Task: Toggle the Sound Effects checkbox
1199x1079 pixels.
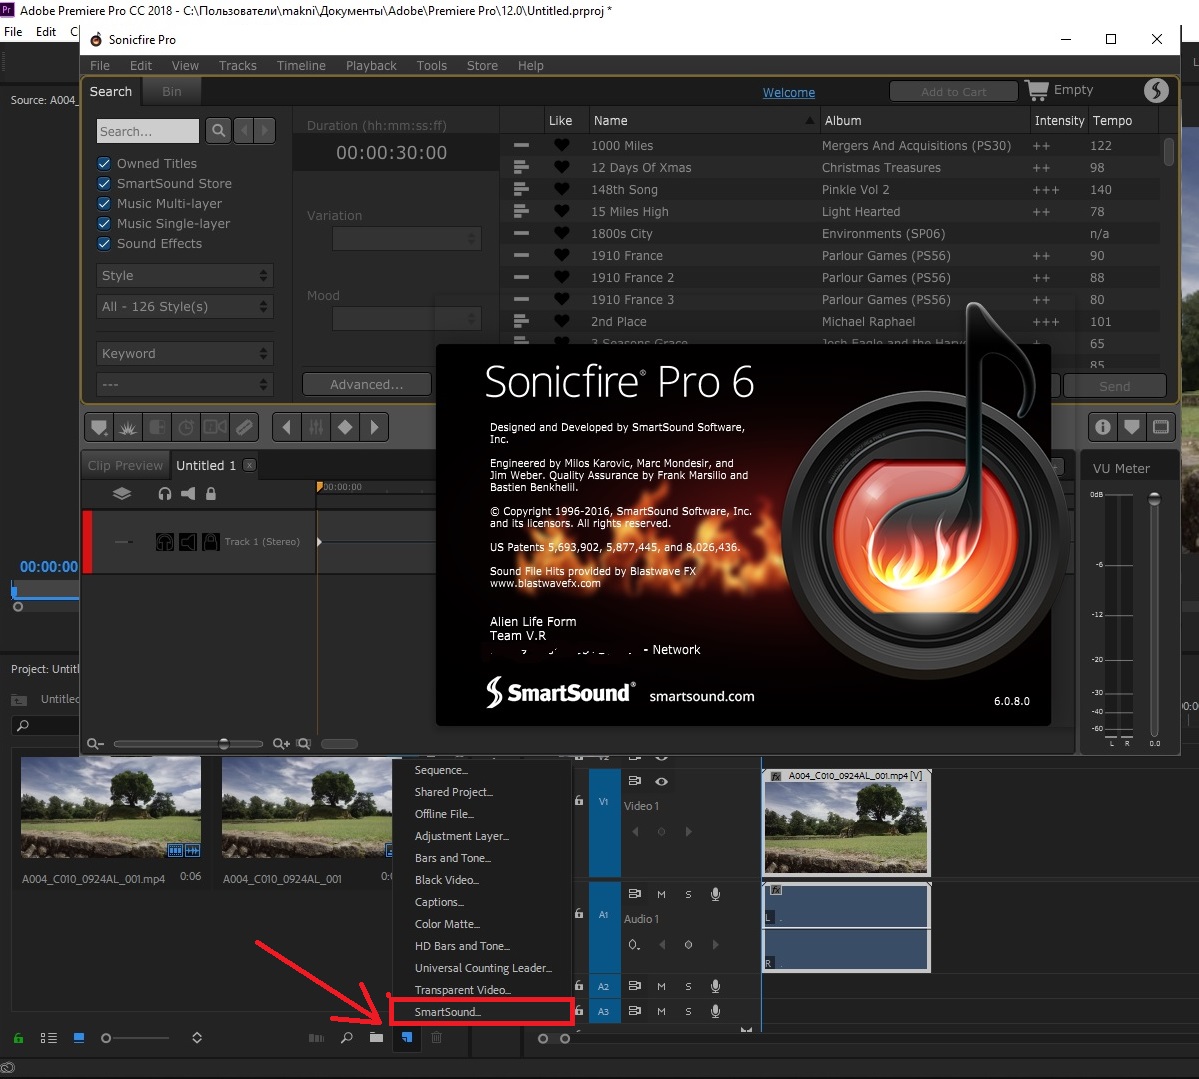Action: 104,243
